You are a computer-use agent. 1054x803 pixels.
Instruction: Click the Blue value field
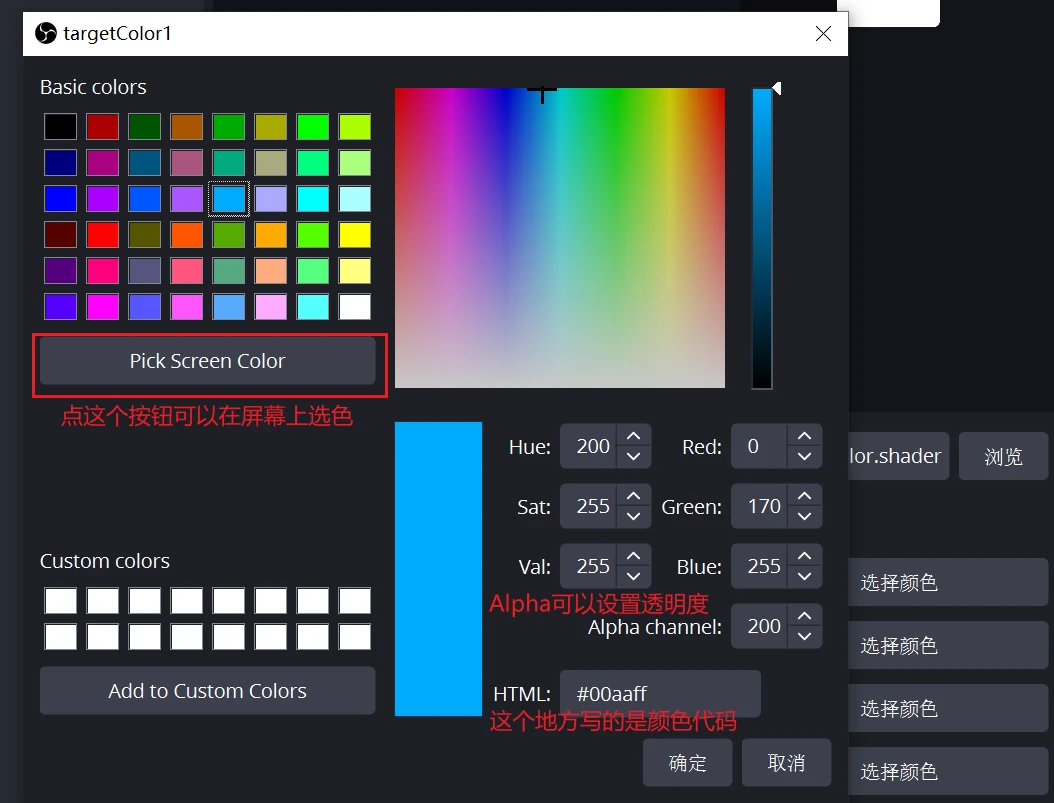761,566
